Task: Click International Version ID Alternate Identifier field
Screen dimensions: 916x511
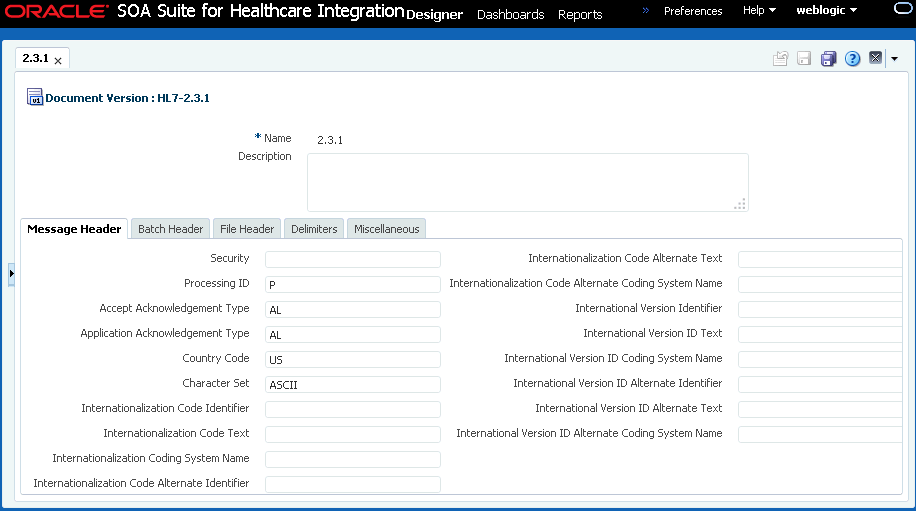Action: coord(820,385)
